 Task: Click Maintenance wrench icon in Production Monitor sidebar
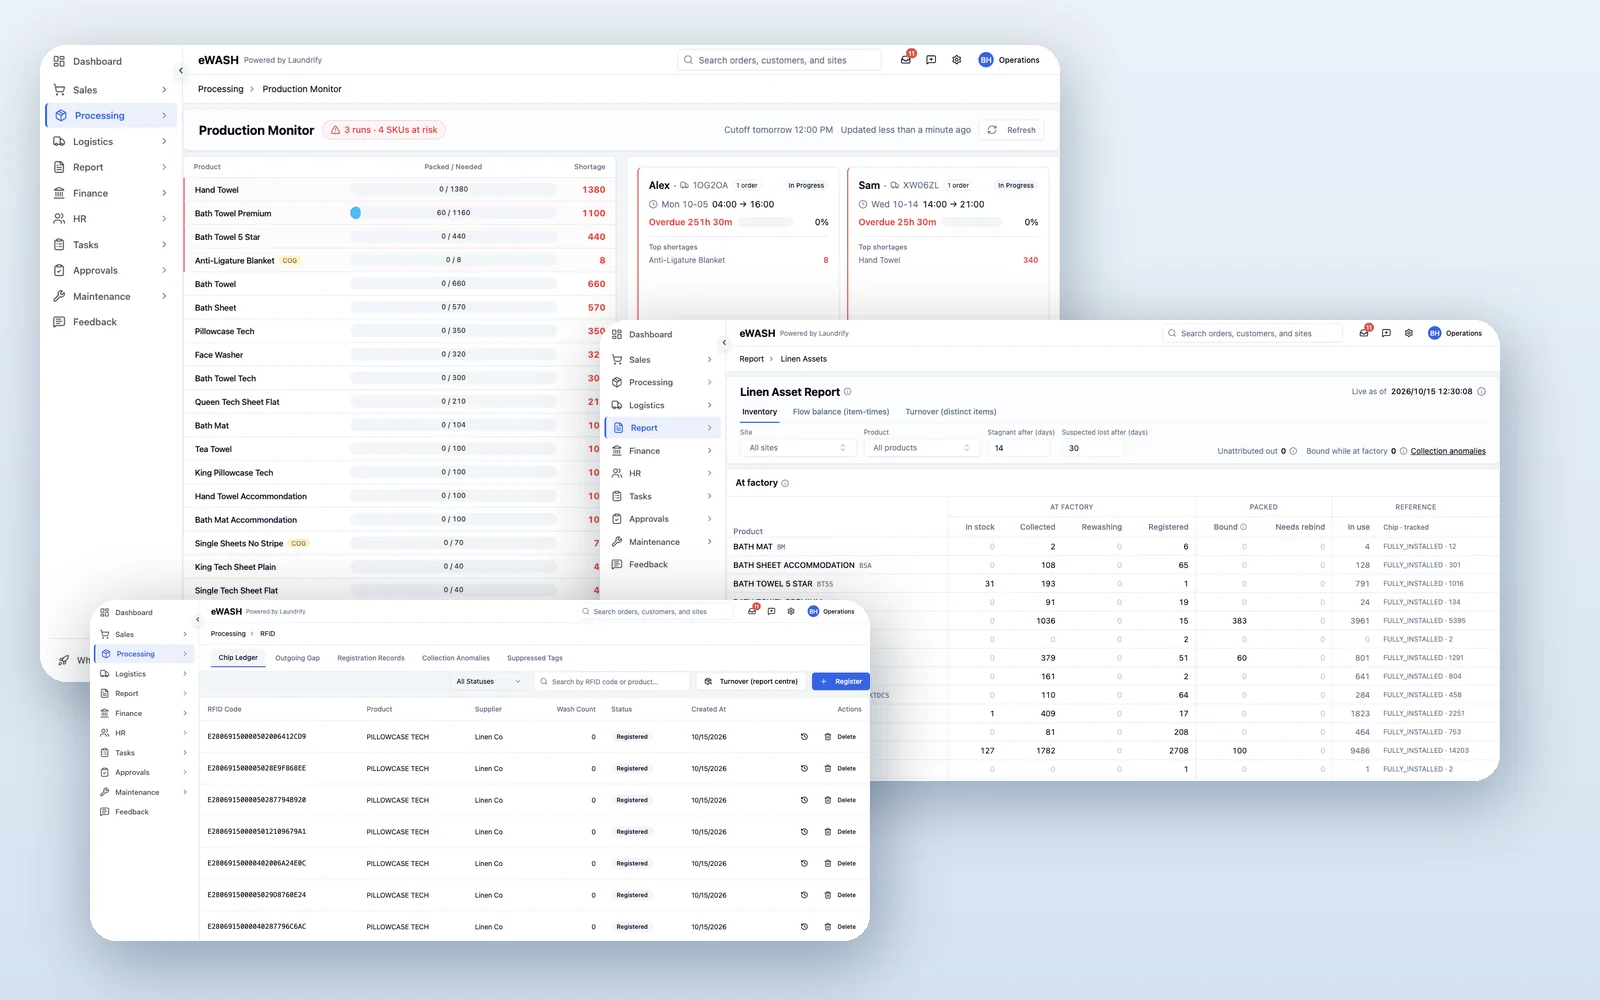click(59, 296)
